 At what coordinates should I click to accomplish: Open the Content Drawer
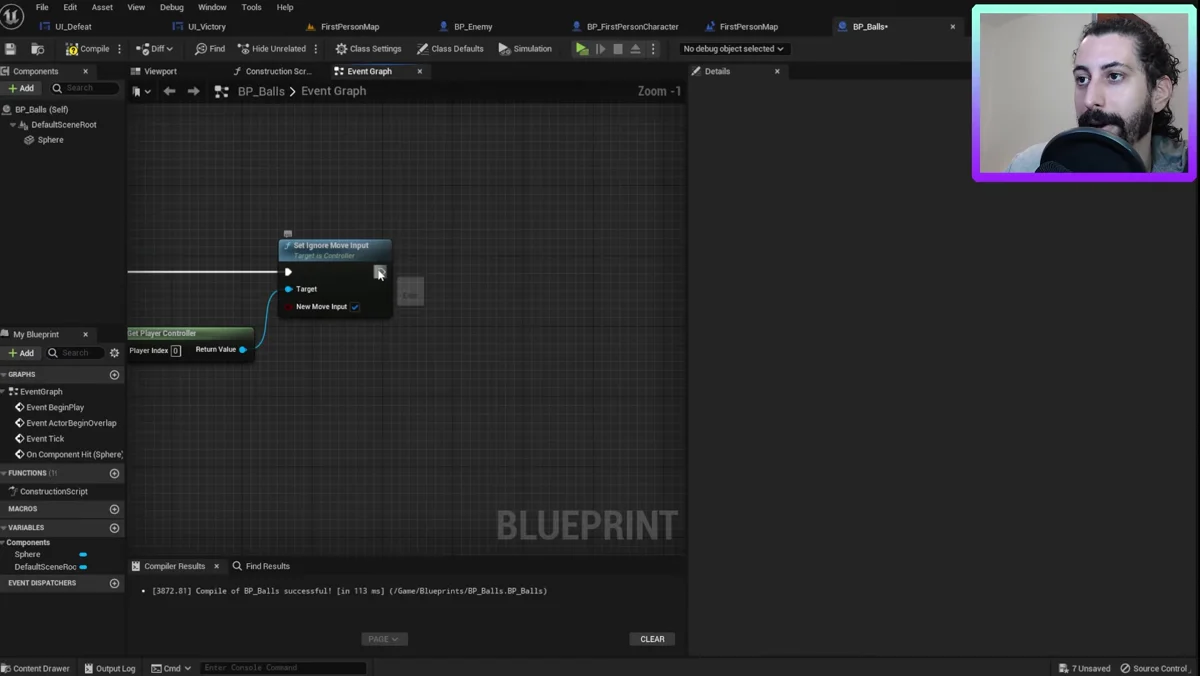click(x=35, y=668)
